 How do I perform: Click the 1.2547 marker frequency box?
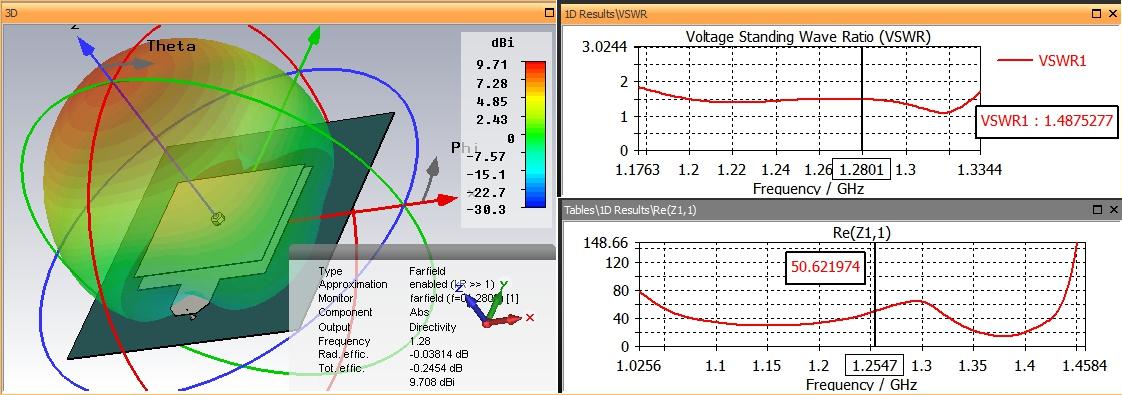(874, 366)
